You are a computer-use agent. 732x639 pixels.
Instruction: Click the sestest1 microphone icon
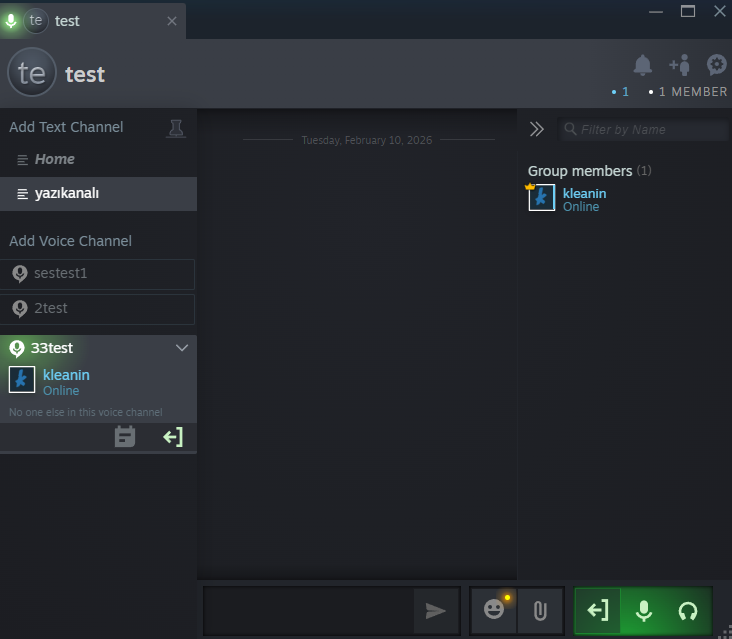(20, 274)
